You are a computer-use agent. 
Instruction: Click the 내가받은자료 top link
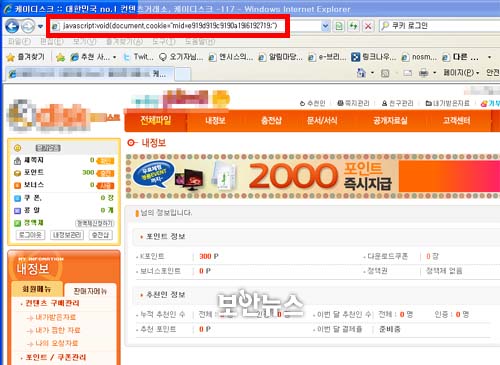click(x=447, y=103)
